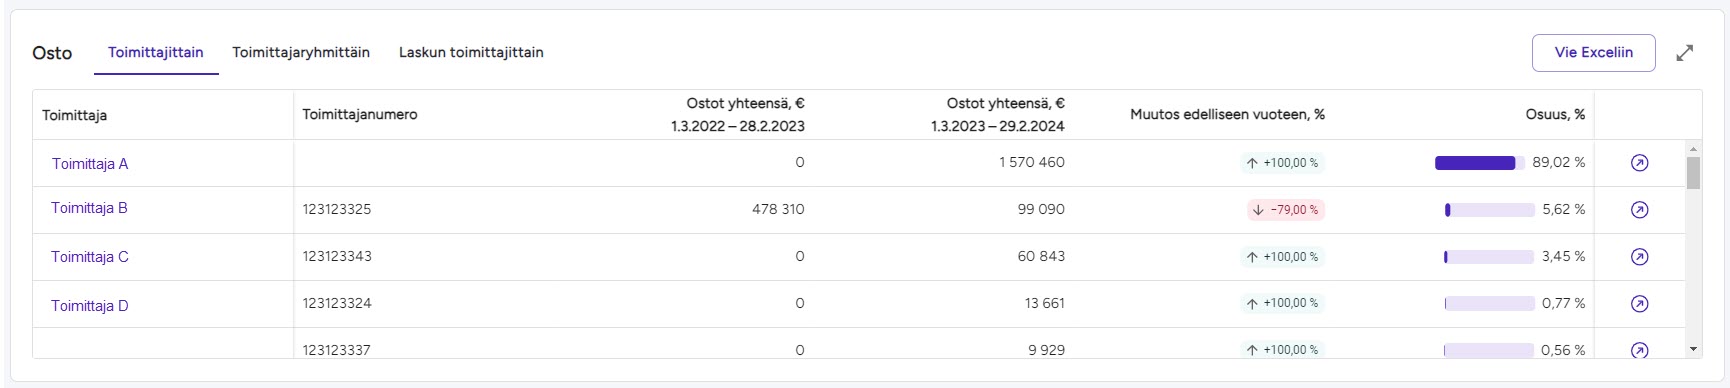Open details arrow icon for Toimittaja D row
The height and width of the screenshot is (388, 1730).
click(1639, 304)
